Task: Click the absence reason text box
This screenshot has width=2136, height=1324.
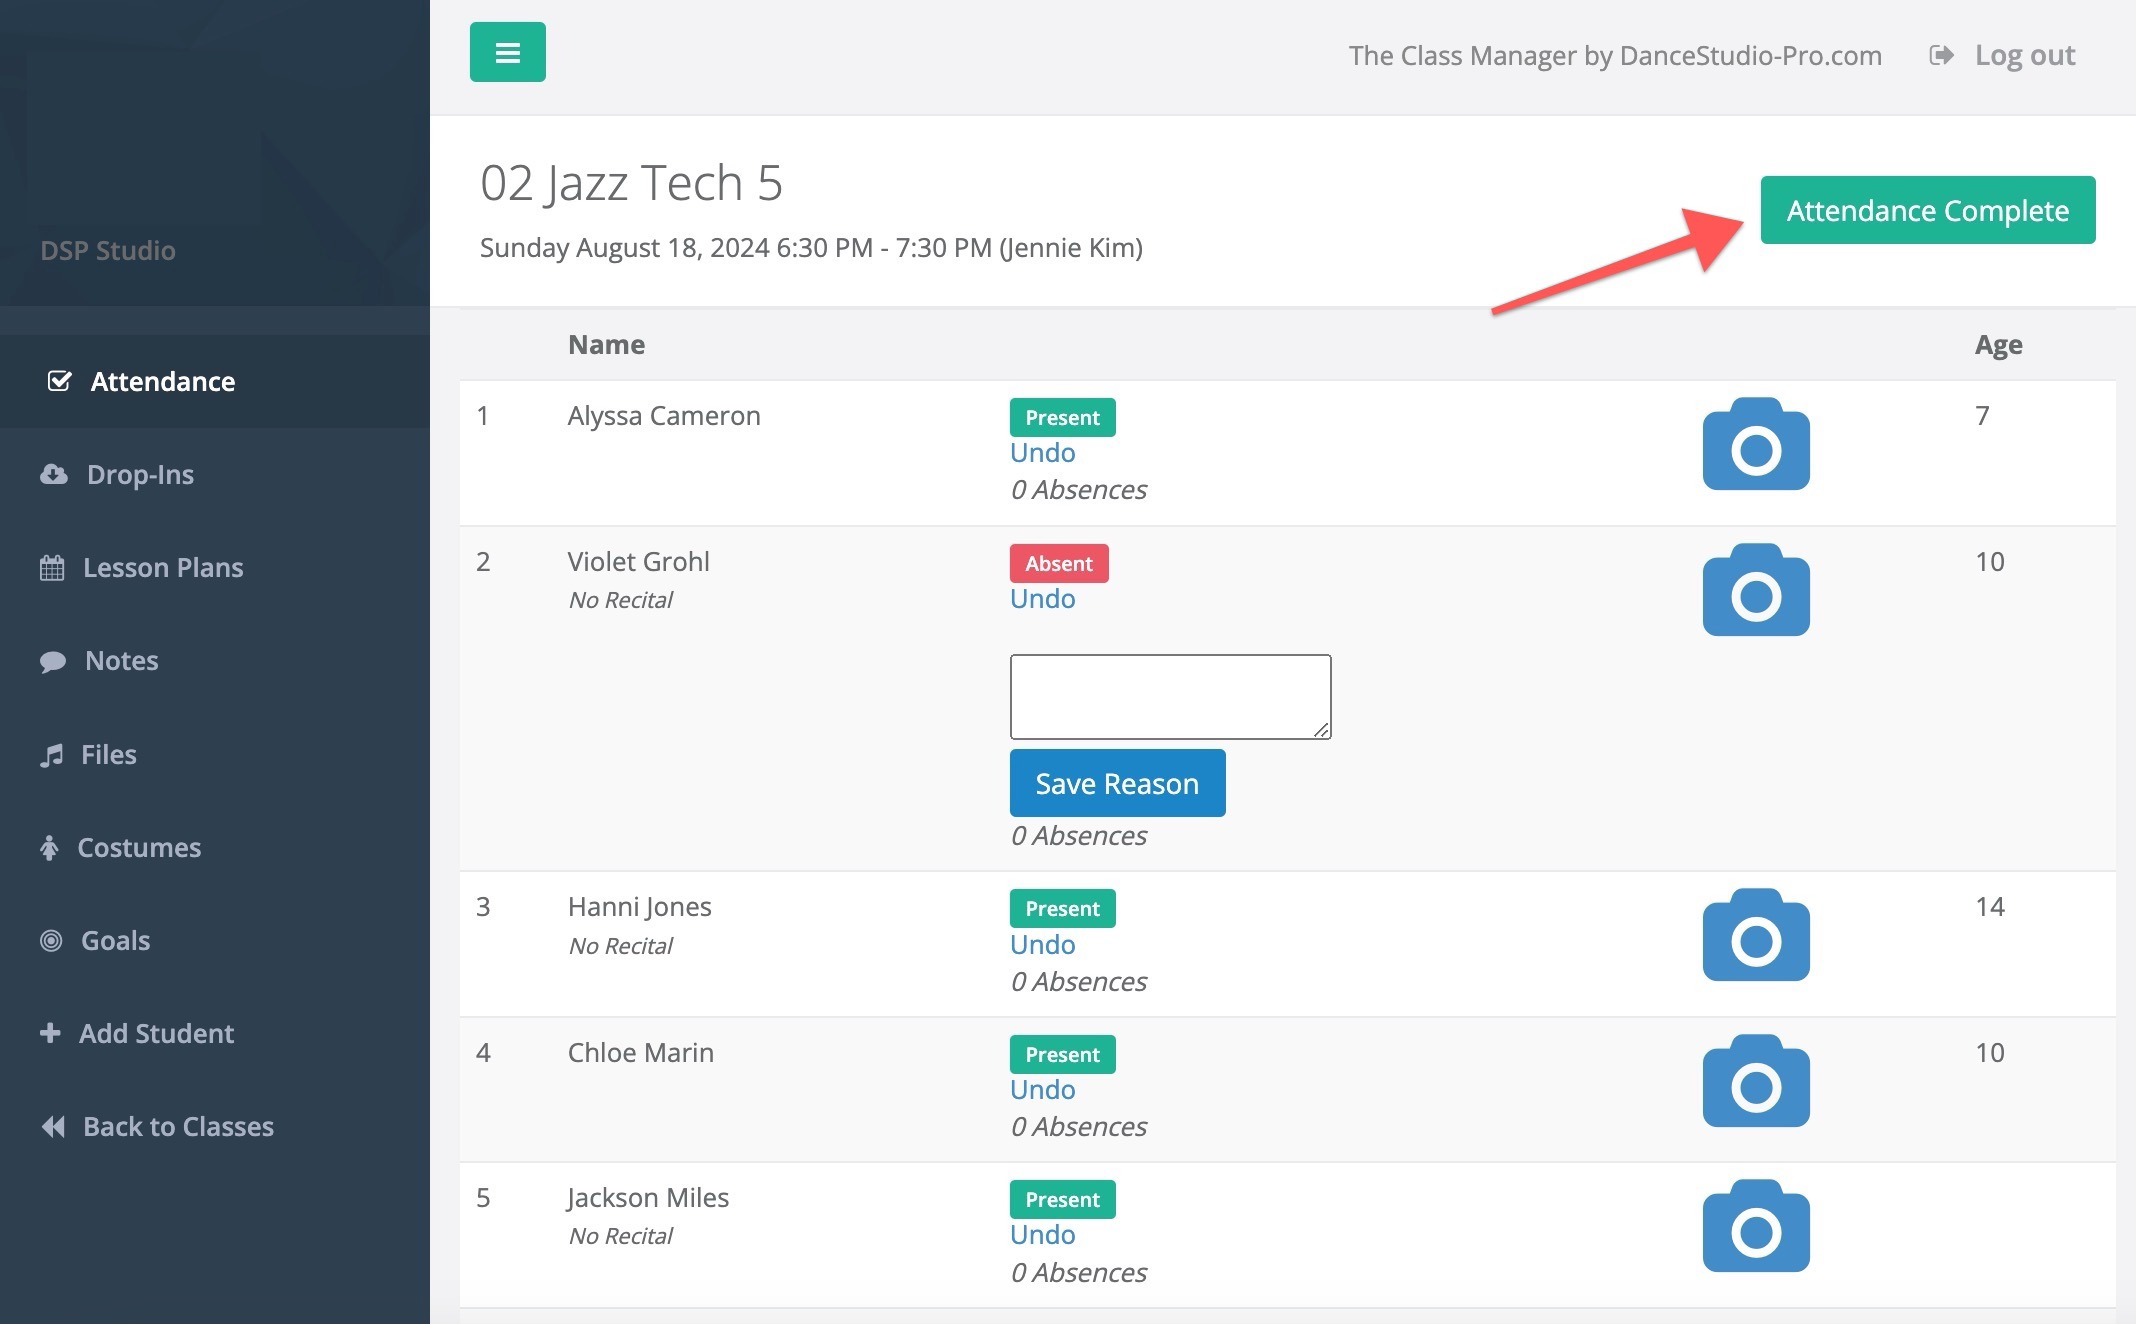Action: (x=1169, y=697)
